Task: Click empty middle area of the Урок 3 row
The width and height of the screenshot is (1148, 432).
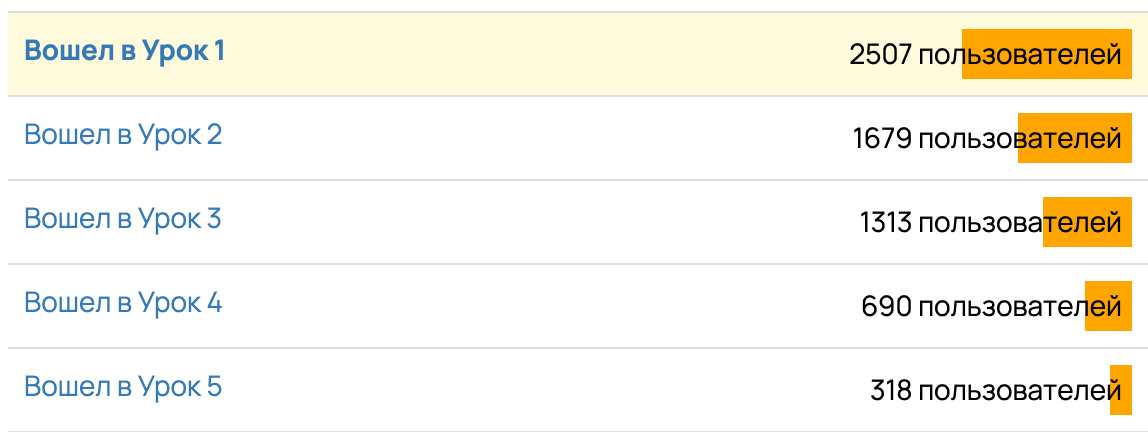Action: point(530,222)
